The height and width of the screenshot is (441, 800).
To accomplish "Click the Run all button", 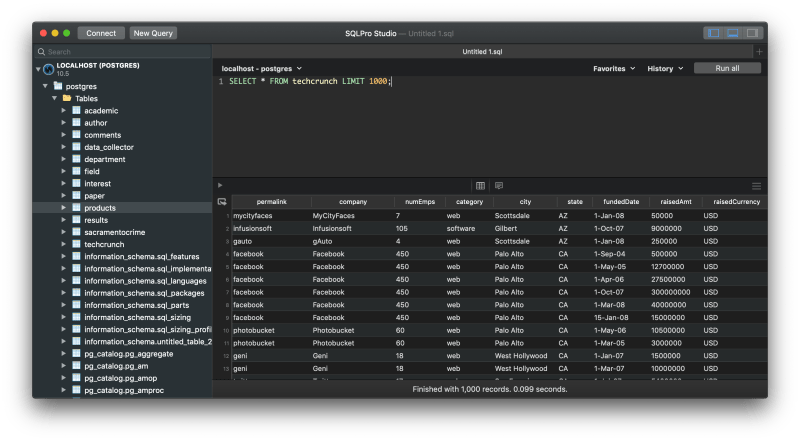I will click(x=727, y=68).
